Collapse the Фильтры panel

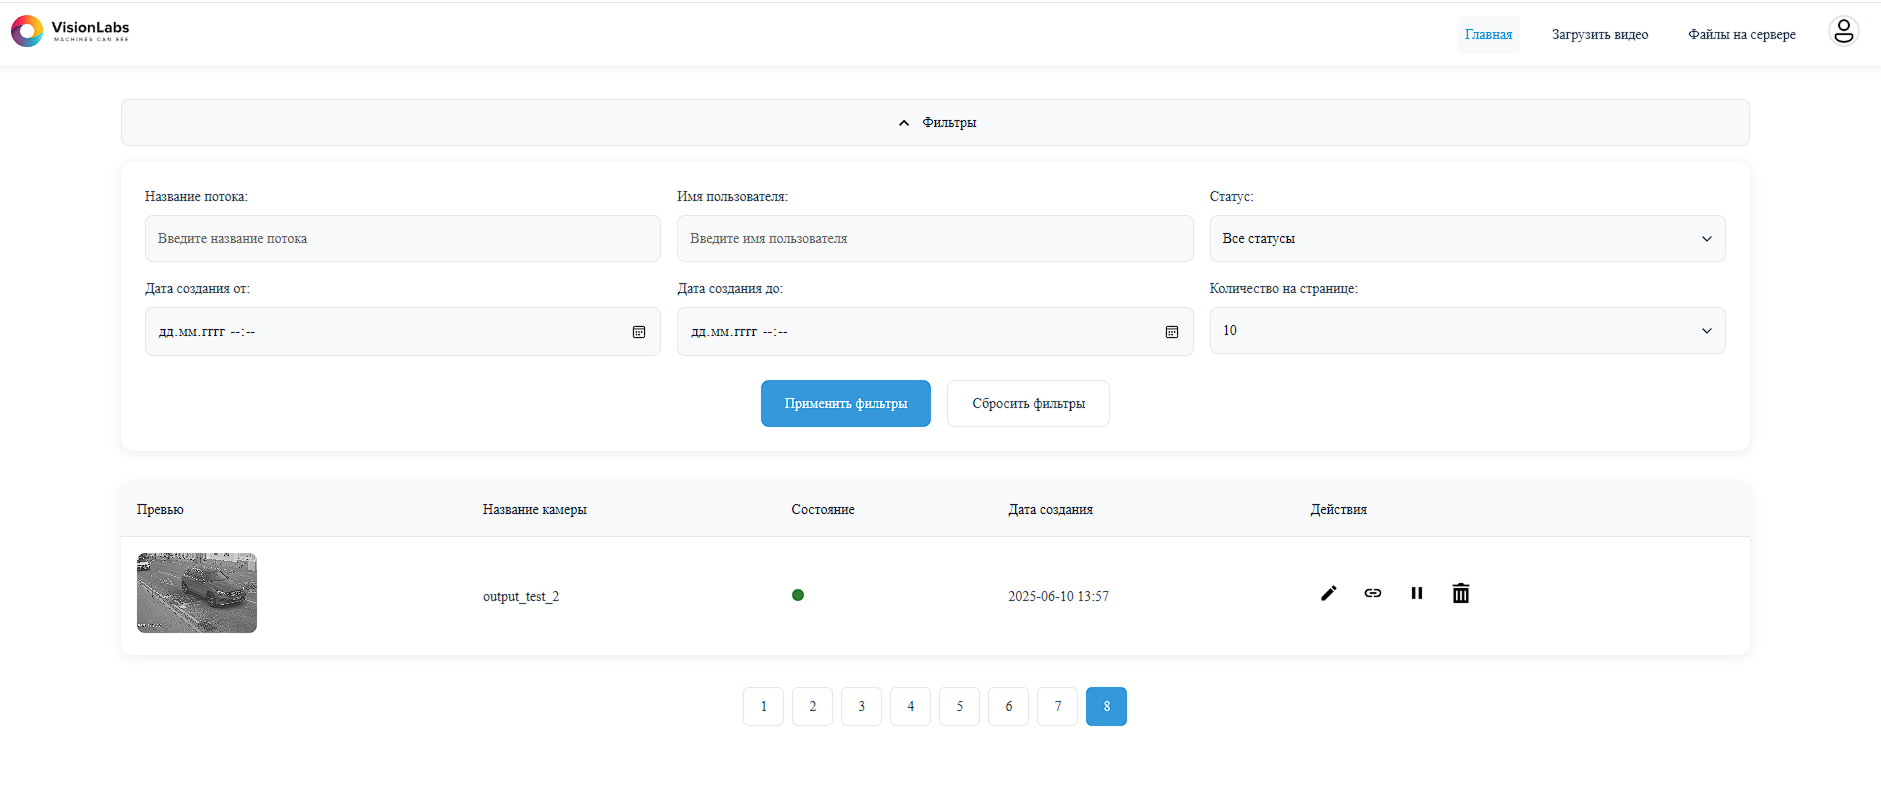coord(935,122)
